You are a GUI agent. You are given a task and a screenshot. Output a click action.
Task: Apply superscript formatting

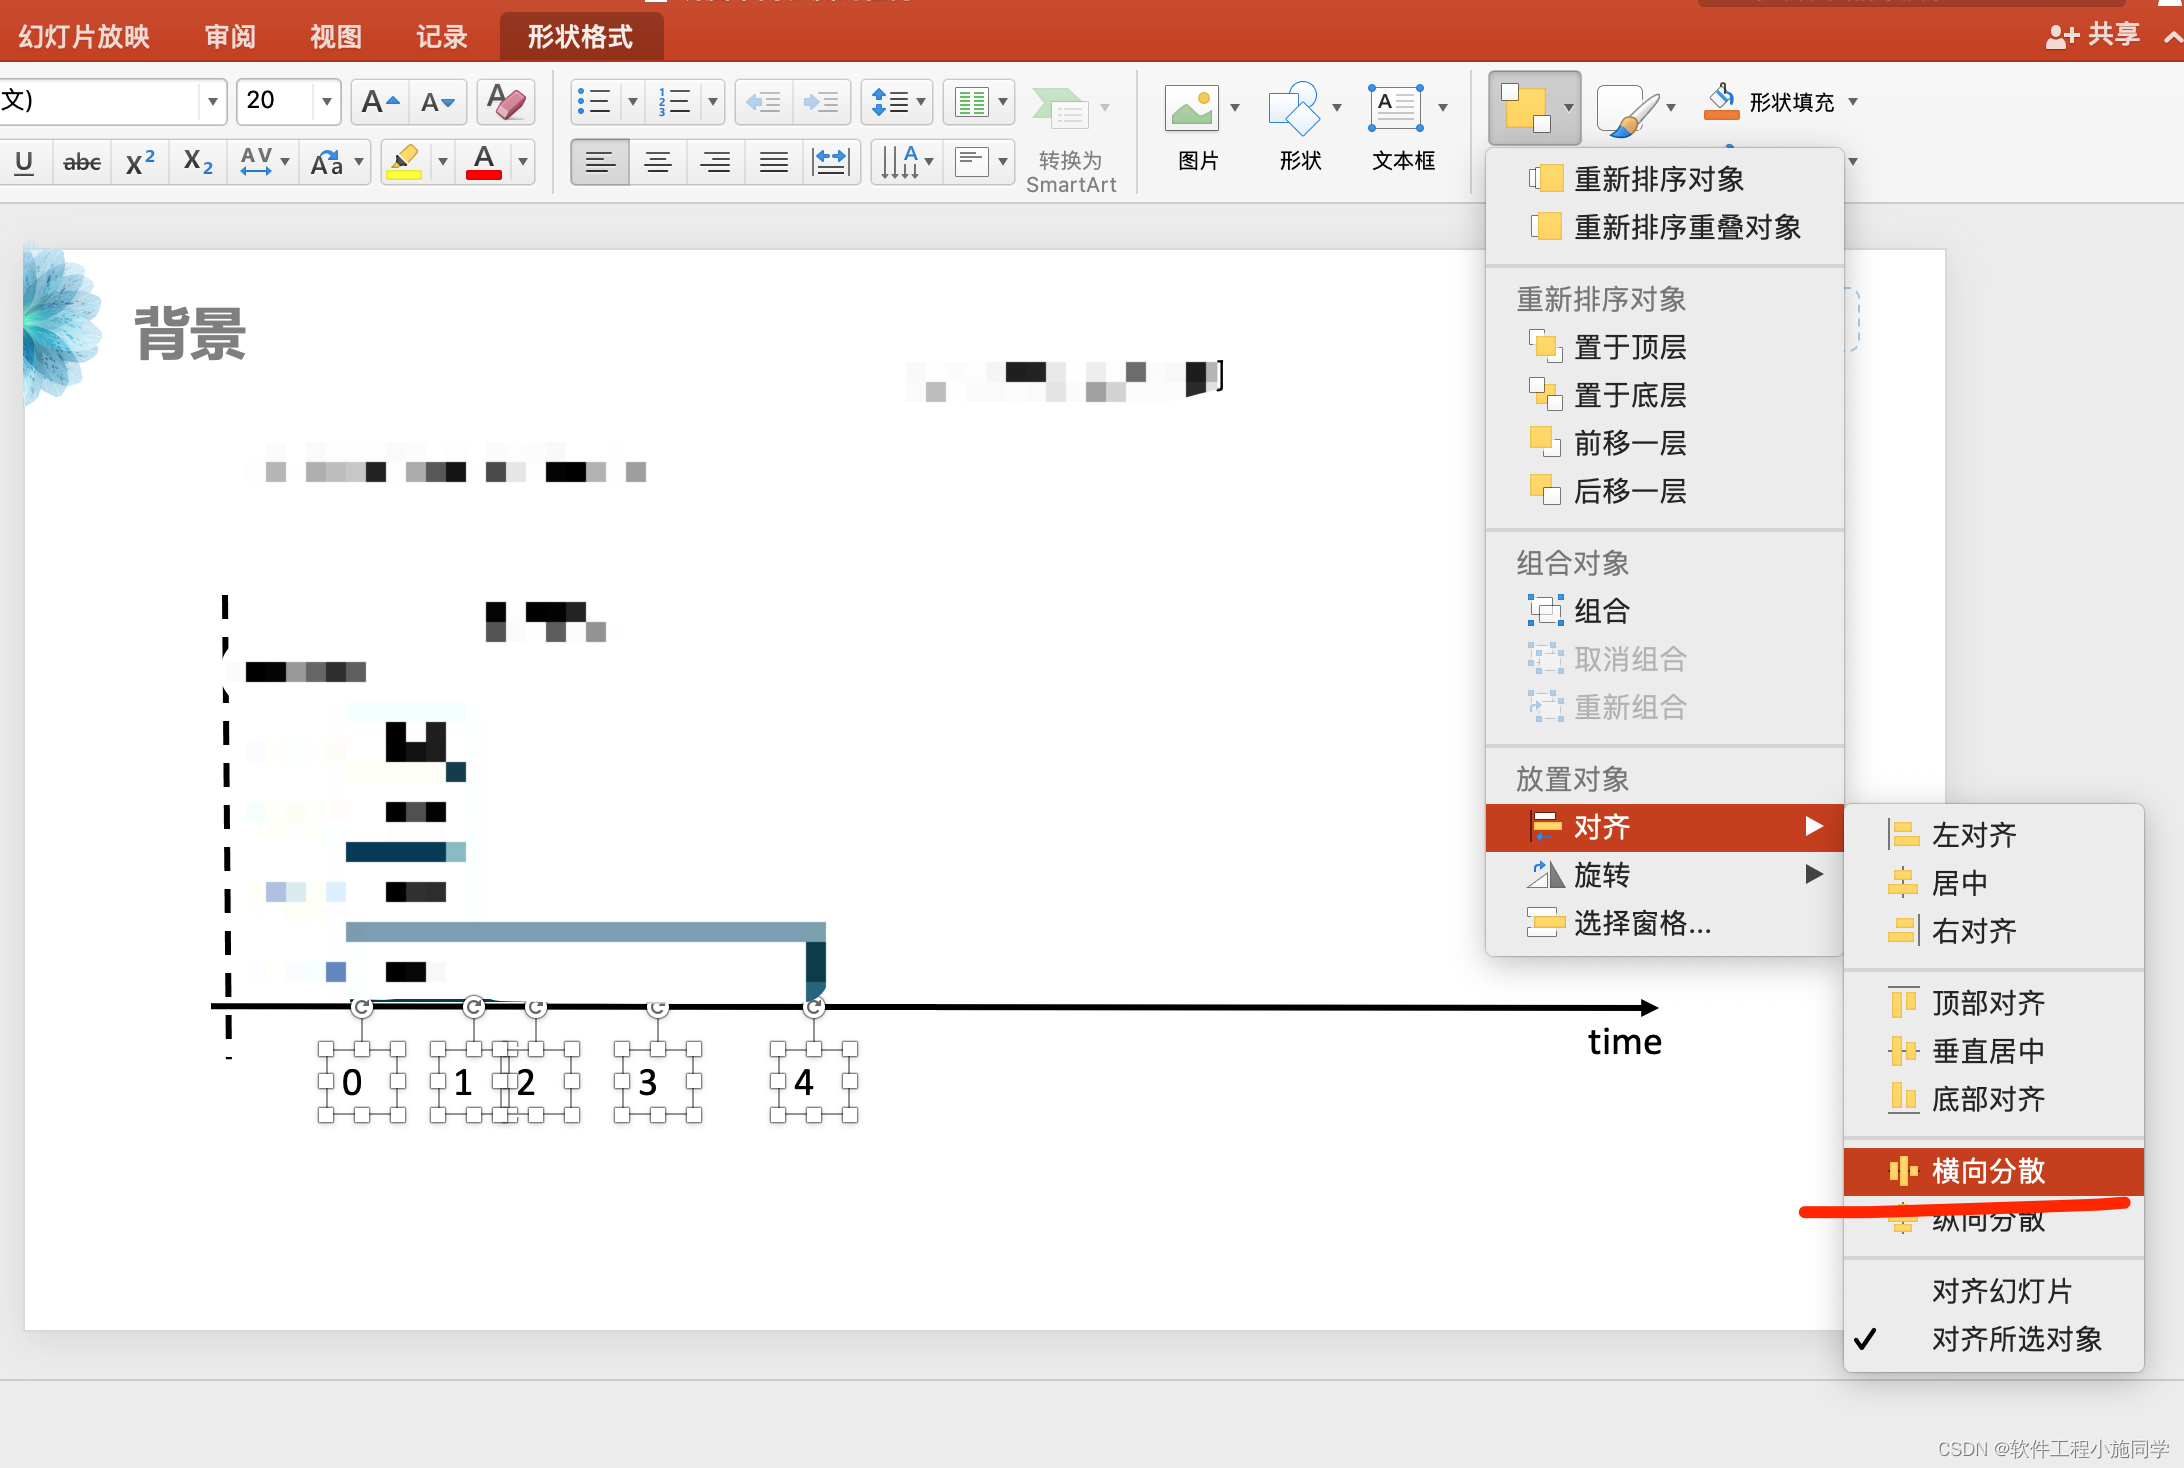pos(140,162)
